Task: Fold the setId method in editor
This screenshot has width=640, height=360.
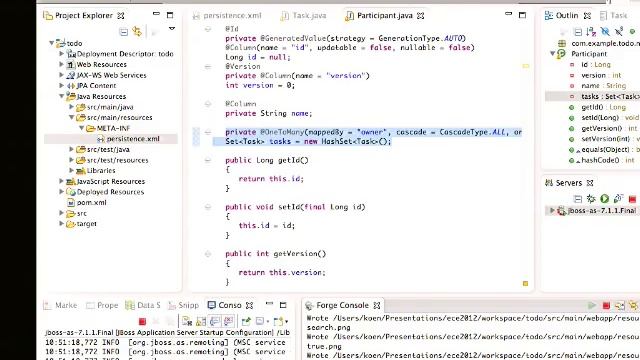Action: (x=208, y=207)
